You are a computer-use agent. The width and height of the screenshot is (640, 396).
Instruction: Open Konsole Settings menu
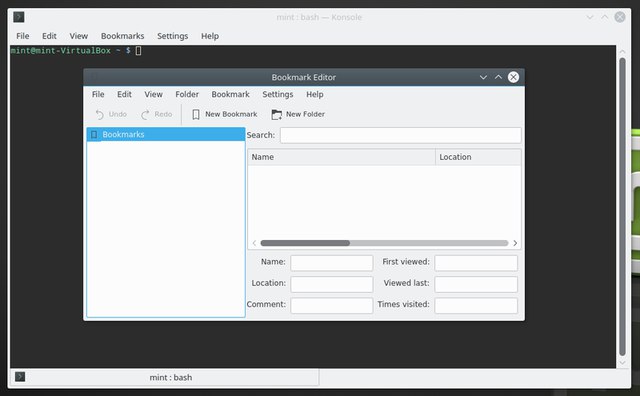(x=173, y=36)
